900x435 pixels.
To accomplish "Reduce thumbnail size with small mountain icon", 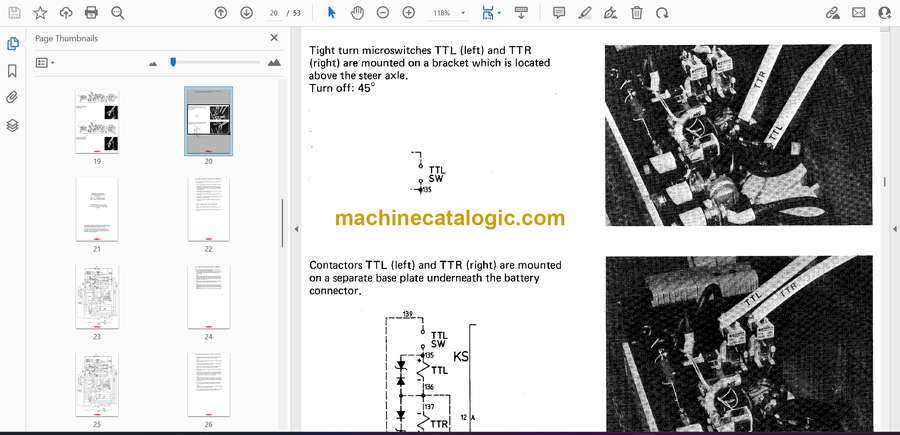I will pos(153,64).
